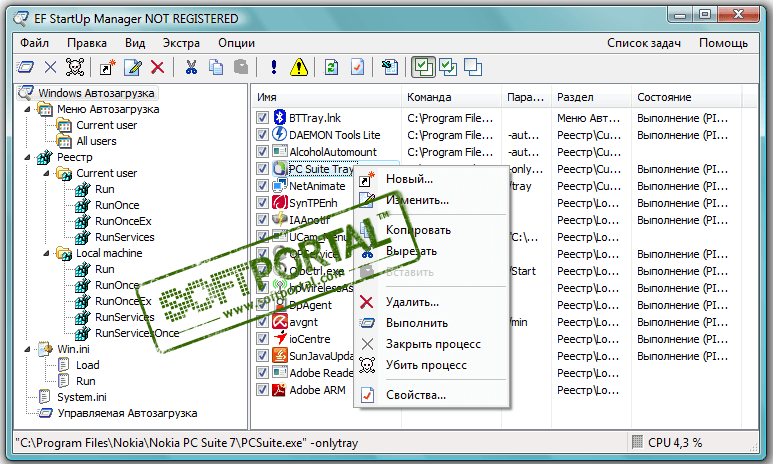Toggle the PC Suite Tray checkbox
The width and height of the screenshot is (773, 464).
(262, 169)
